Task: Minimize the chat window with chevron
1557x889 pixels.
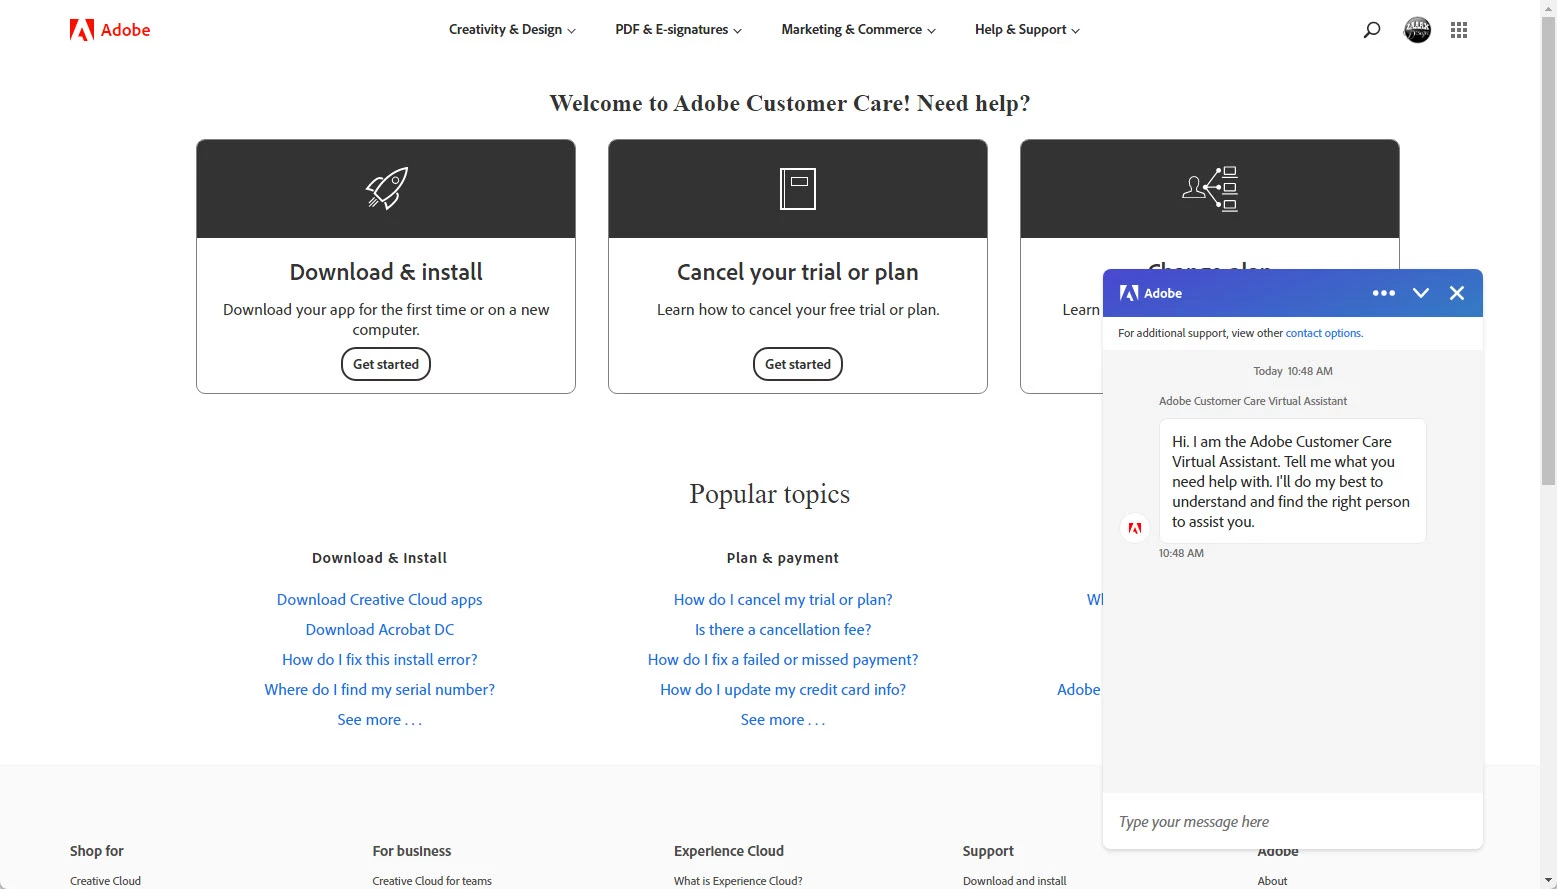Action: point(1421,293)
